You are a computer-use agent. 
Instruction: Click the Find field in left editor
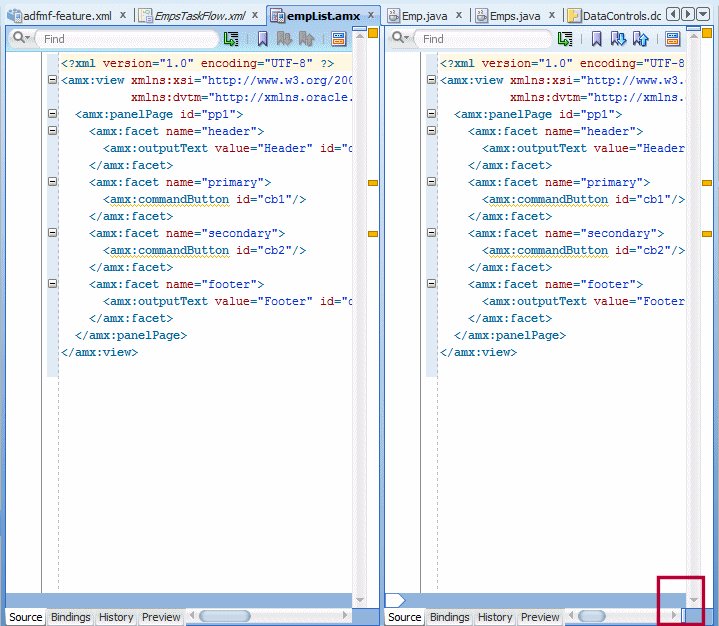coord(126,39)
